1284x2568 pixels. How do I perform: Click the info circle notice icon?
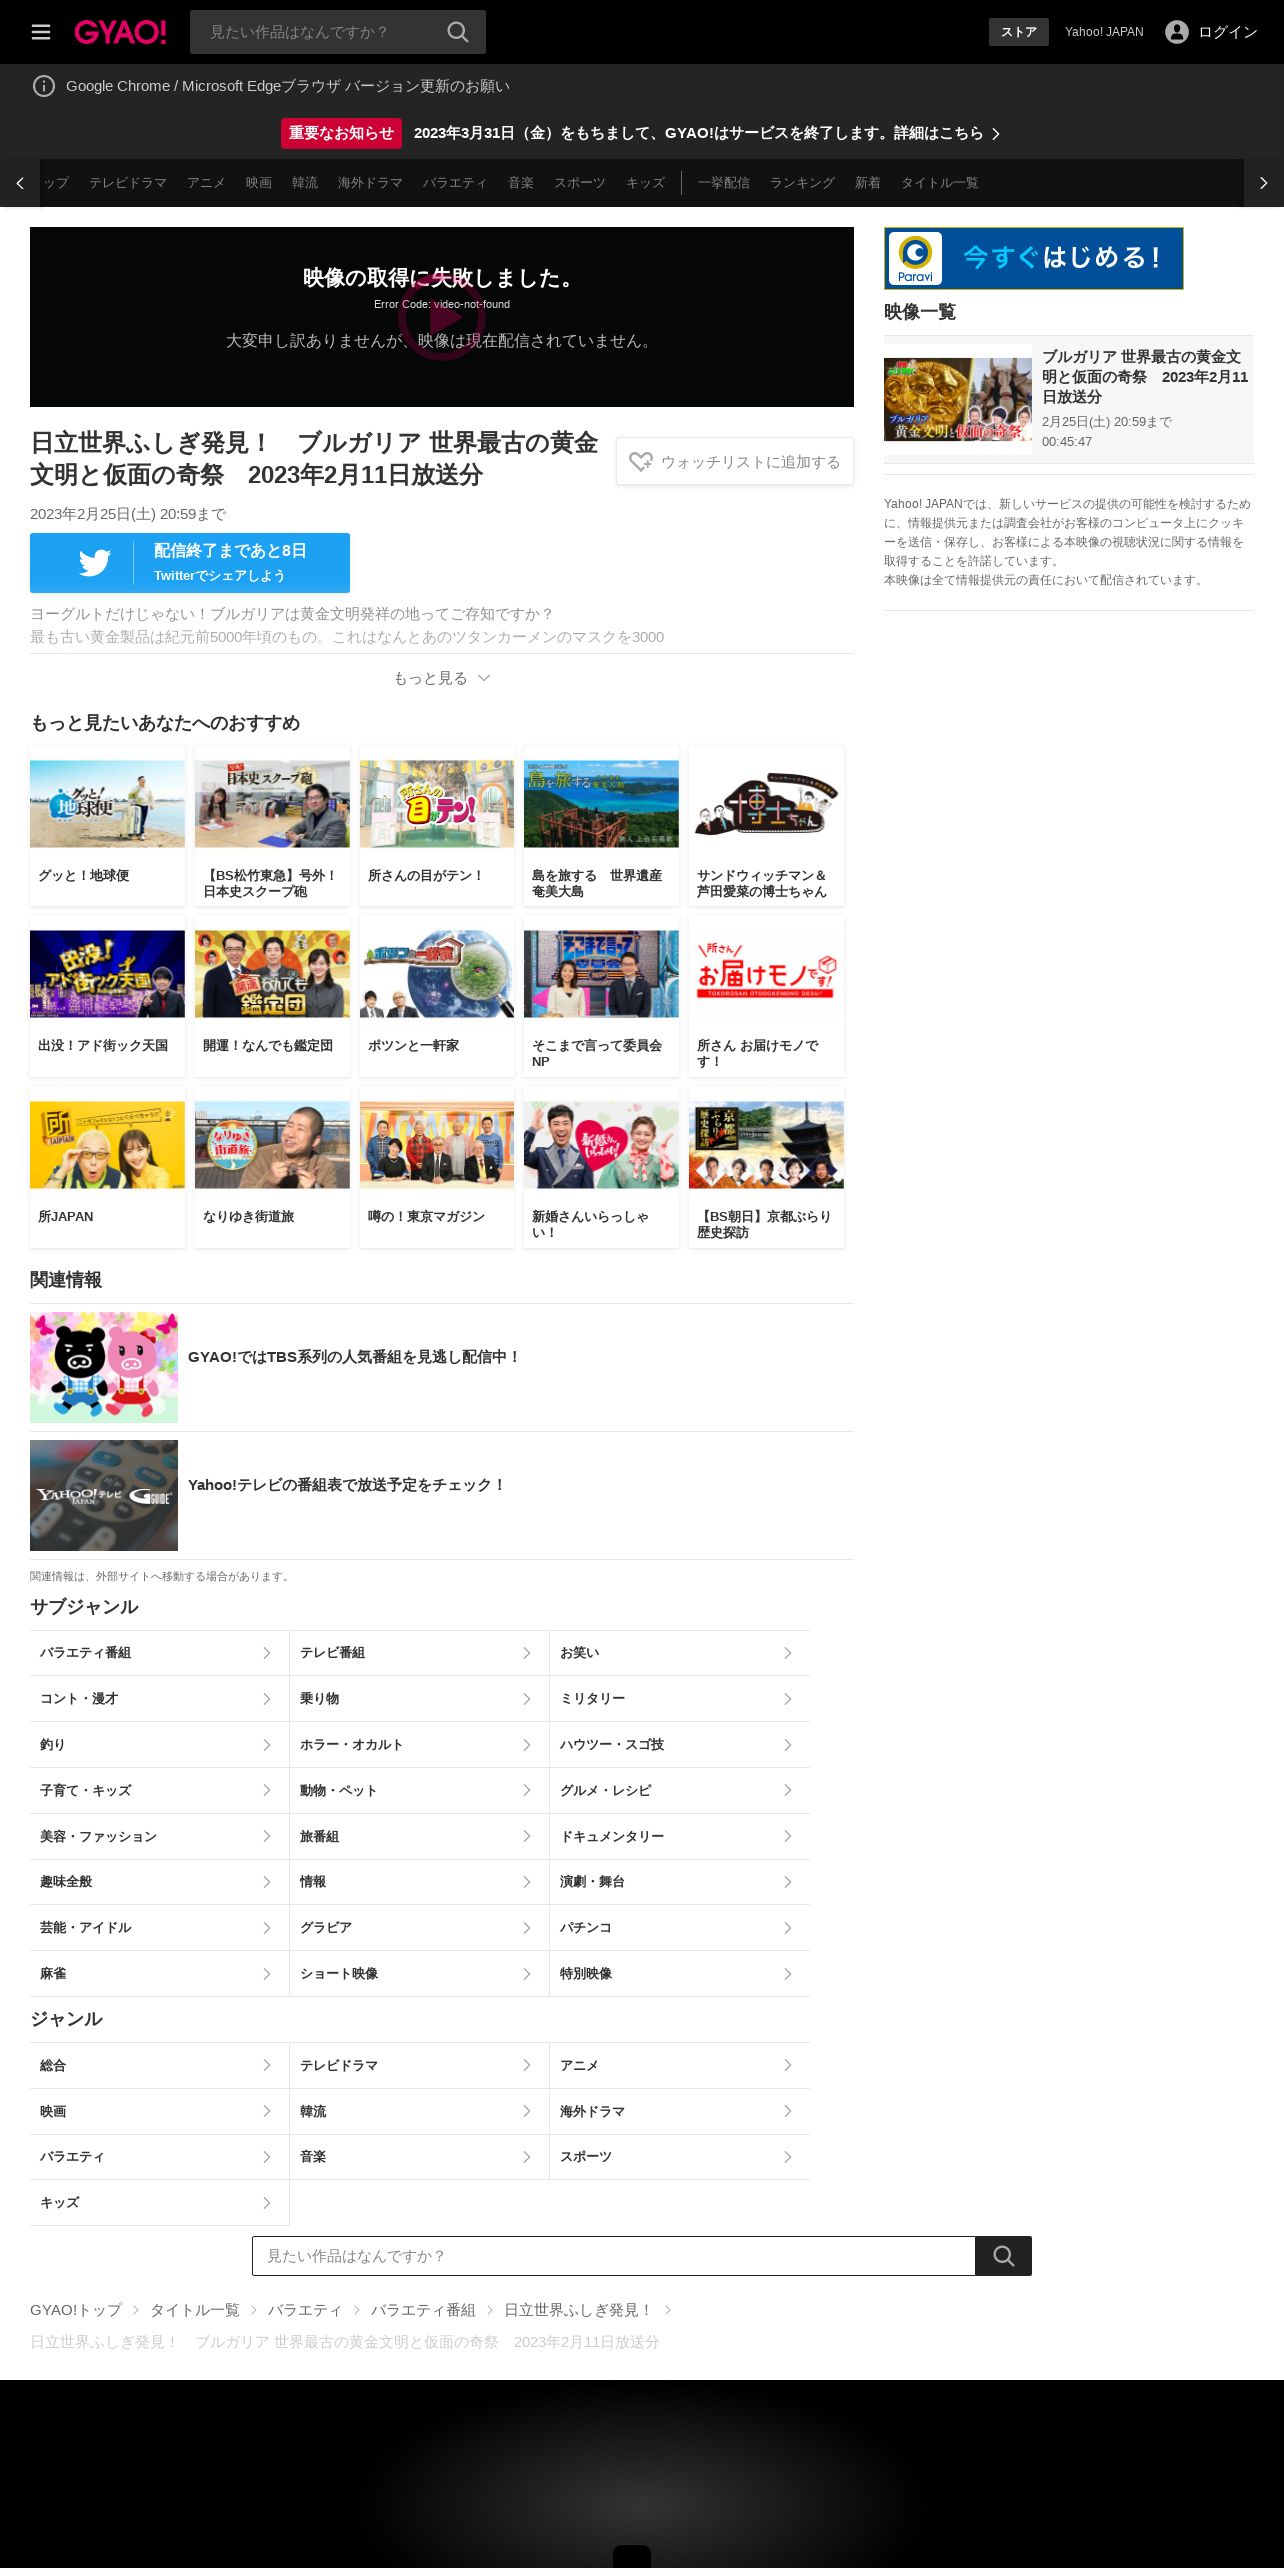[44, 86]
